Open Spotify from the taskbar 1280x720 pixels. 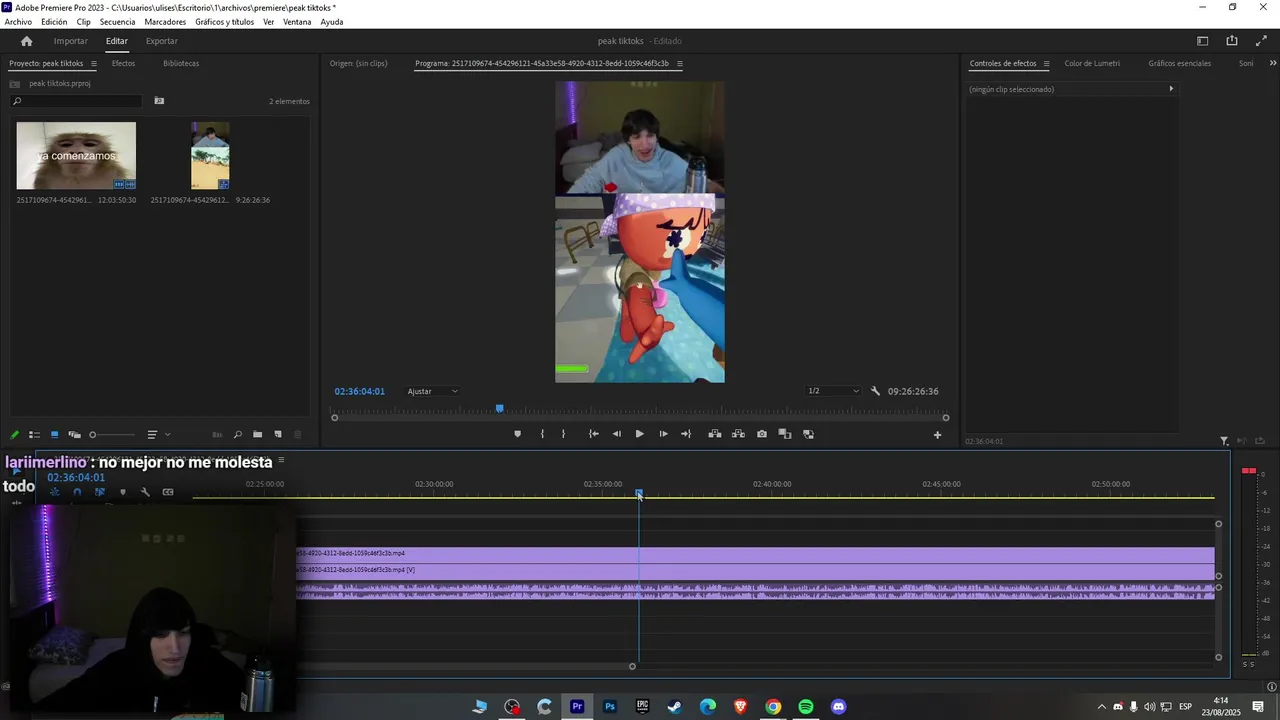806,707
